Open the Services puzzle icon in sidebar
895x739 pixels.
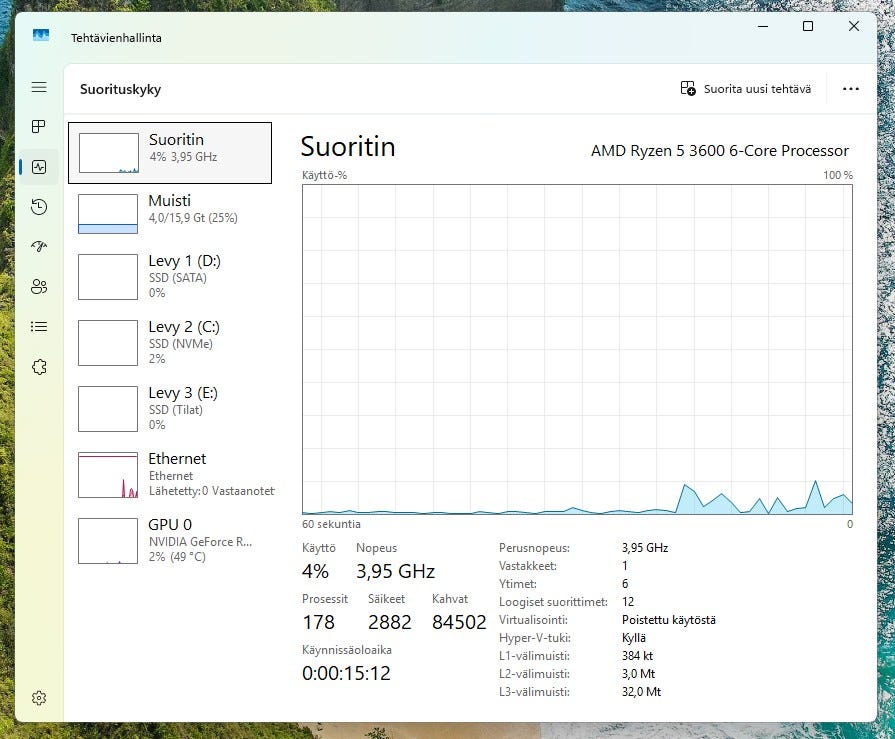(39, 367)
